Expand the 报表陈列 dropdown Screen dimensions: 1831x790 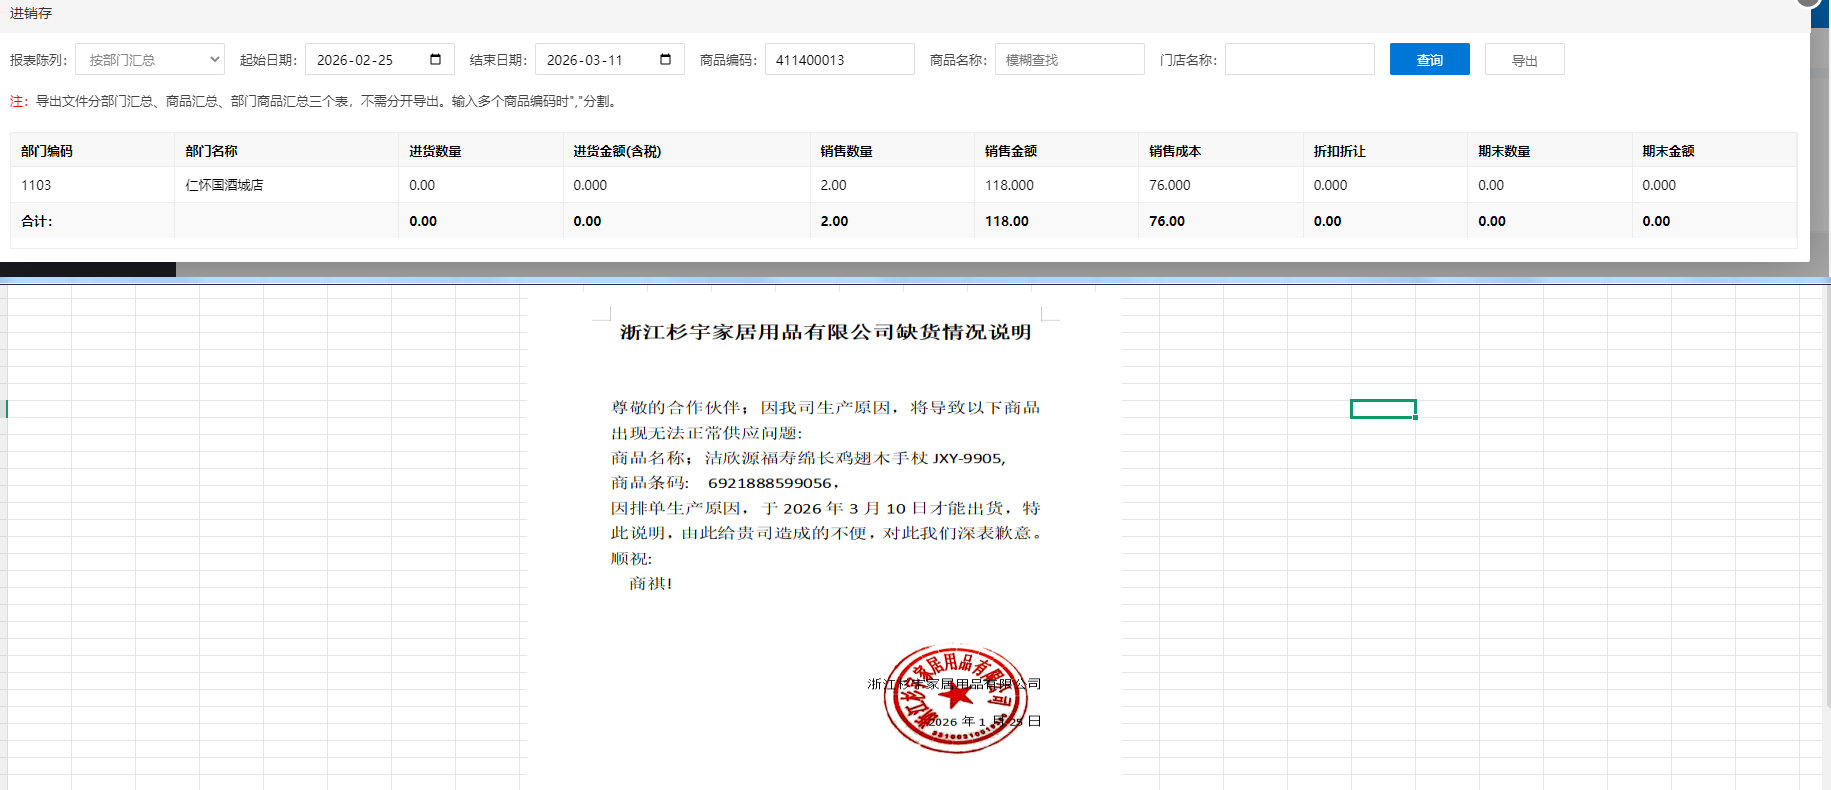(150, 60)
